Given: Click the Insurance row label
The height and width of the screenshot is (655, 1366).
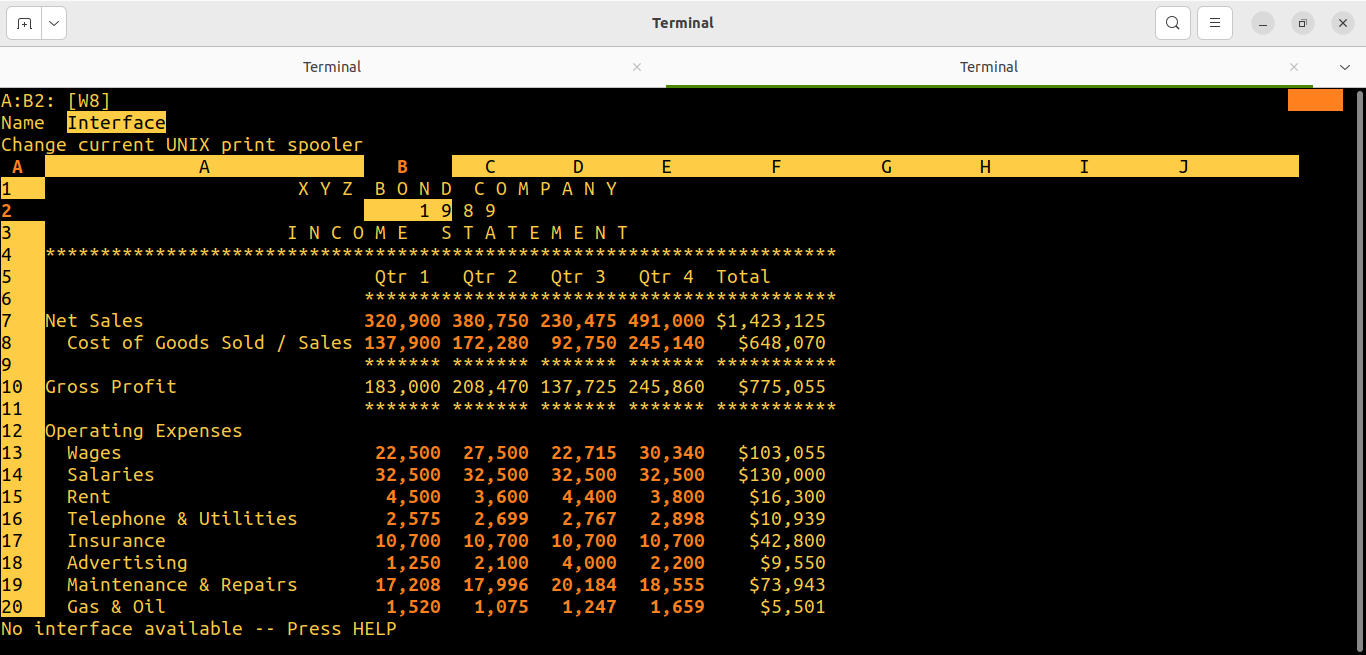Looking at the screenshot, I should click(116, 541).
